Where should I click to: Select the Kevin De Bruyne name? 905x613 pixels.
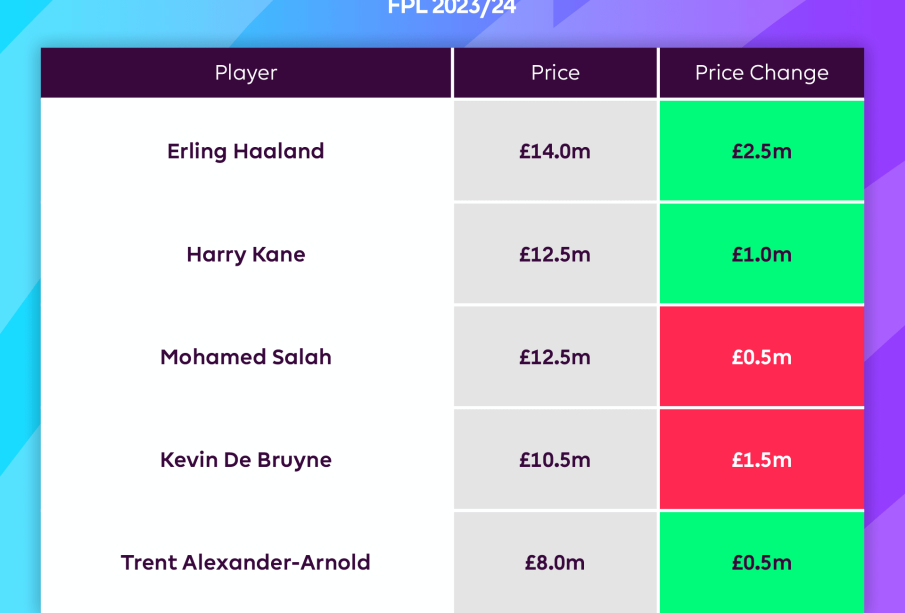pyautogui.click(x=246, y=460)
